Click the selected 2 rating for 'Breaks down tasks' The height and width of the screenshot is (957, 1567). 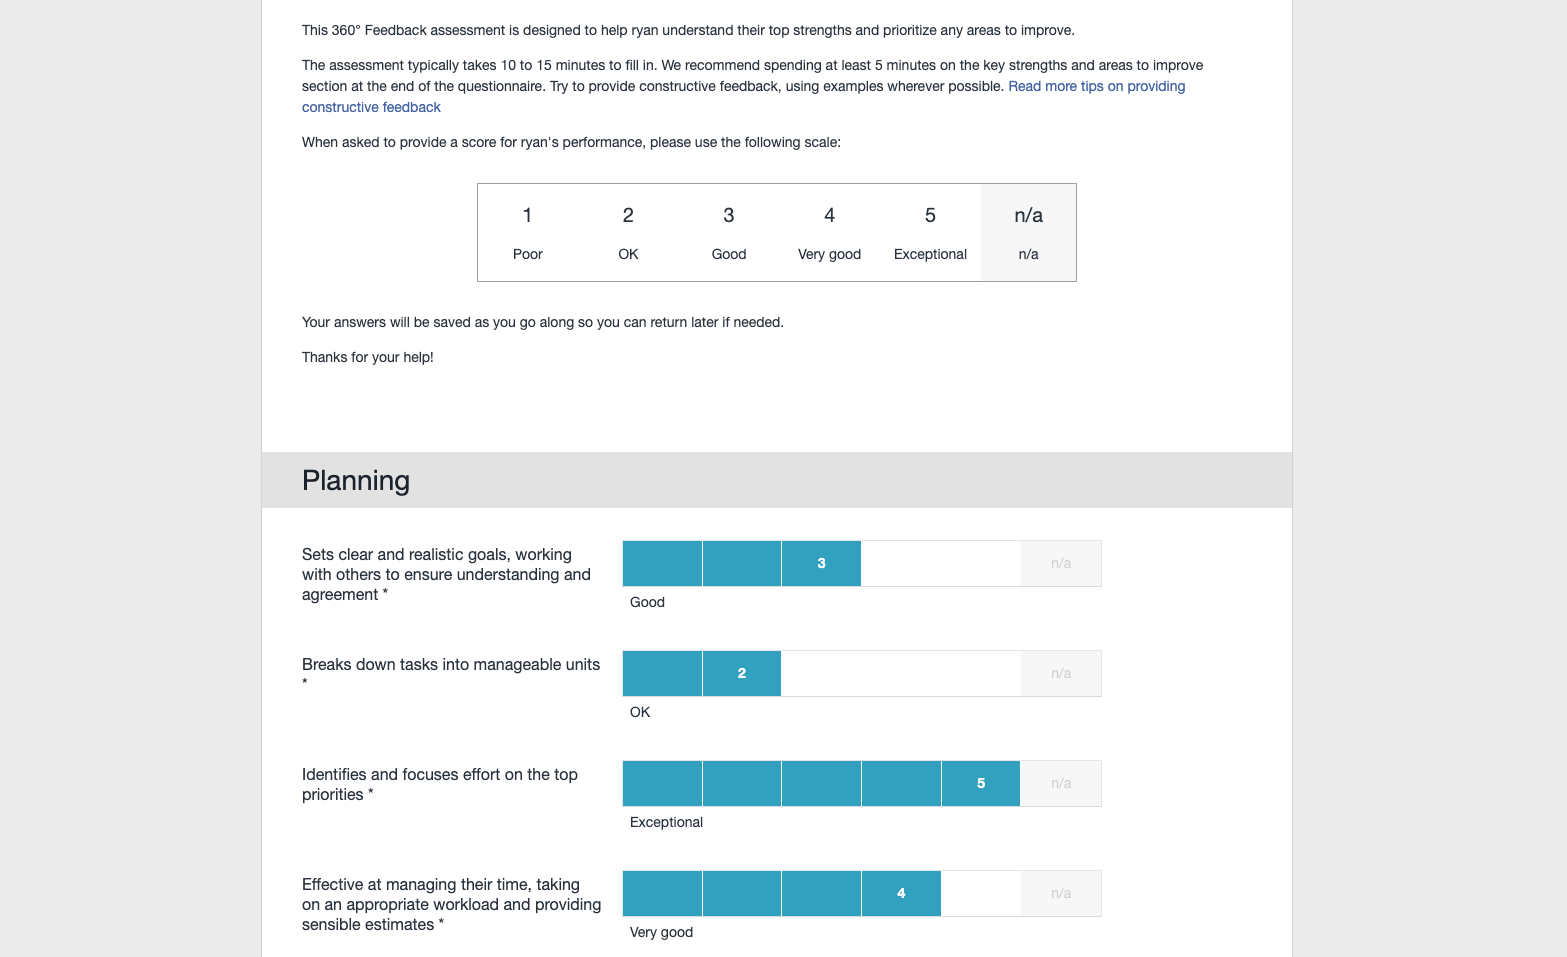click(742, 674)
